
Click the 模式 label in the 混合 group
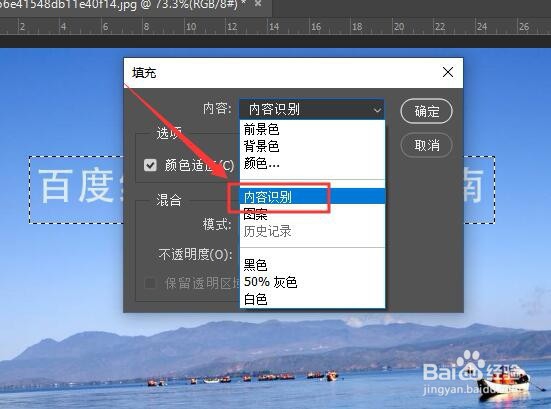pyautogui.click(x=217, y=224)
